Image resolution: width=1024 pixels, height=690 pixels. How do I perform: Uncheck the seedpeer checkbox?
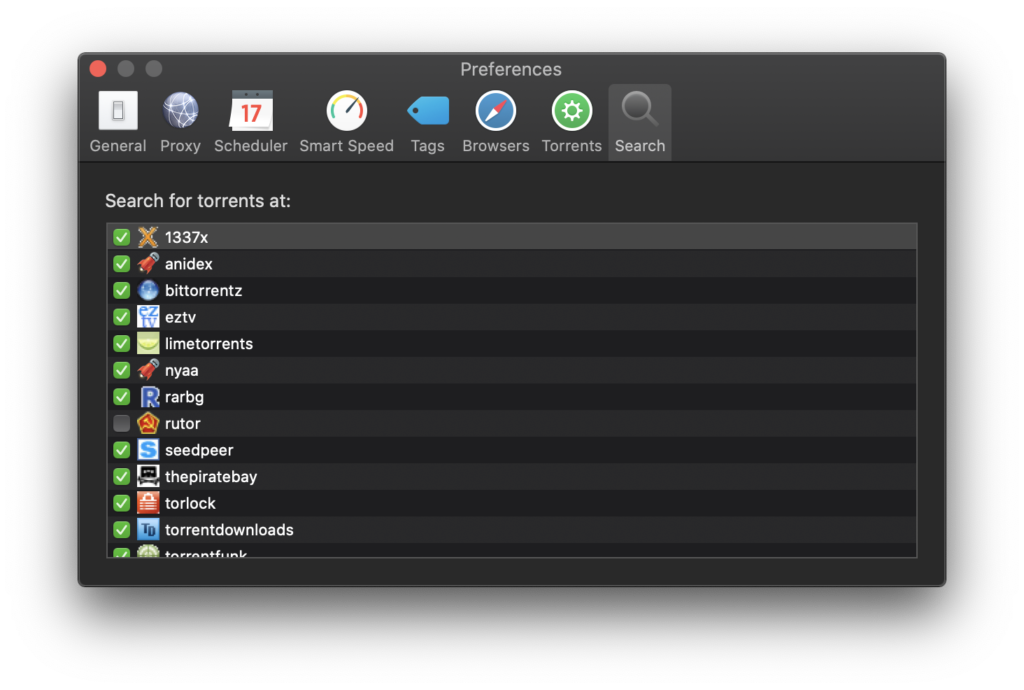tap(121, 450)
